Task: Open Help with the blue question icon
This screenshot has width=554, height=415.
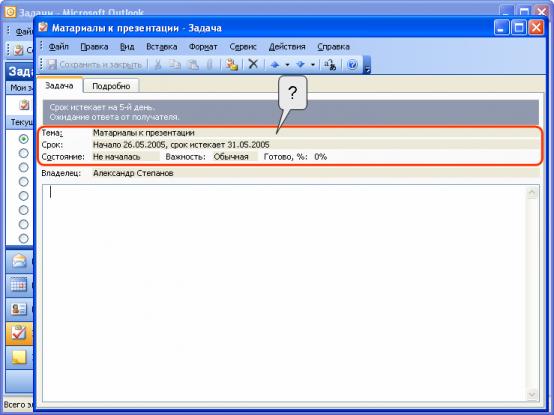Action: pos(352,65)
